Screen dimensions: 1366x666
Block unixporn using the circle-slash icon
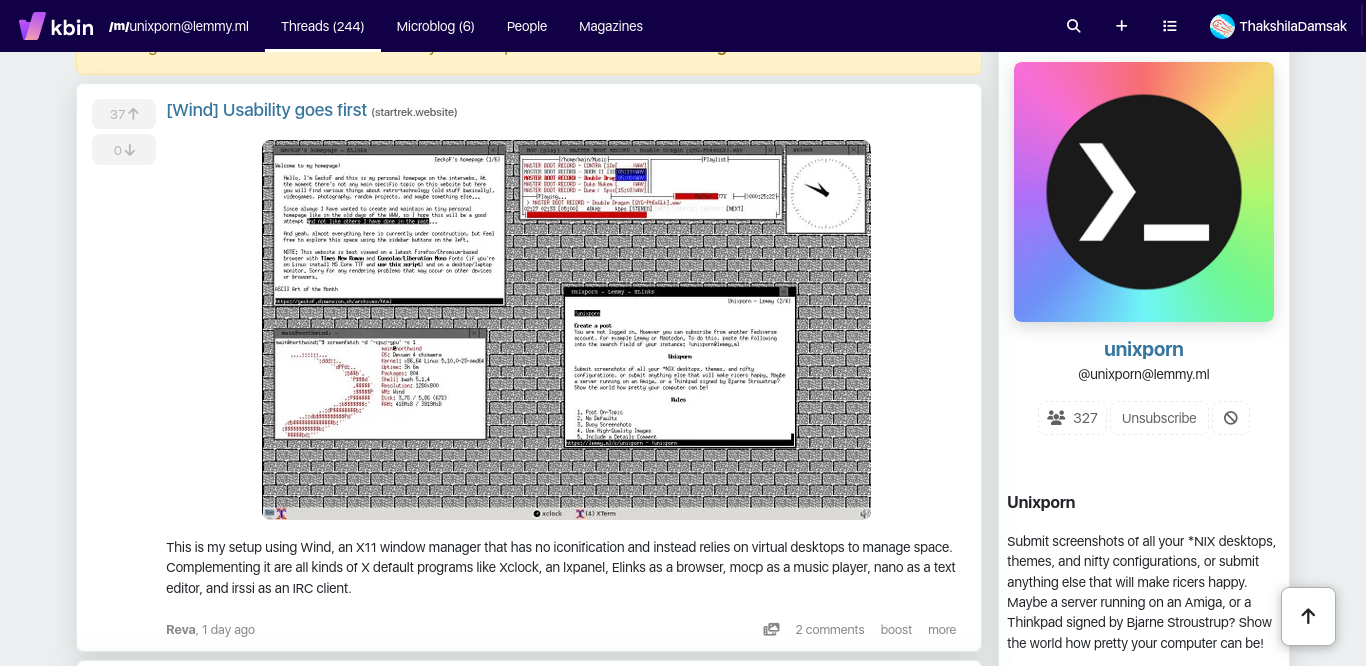[x=1230, y=418]
